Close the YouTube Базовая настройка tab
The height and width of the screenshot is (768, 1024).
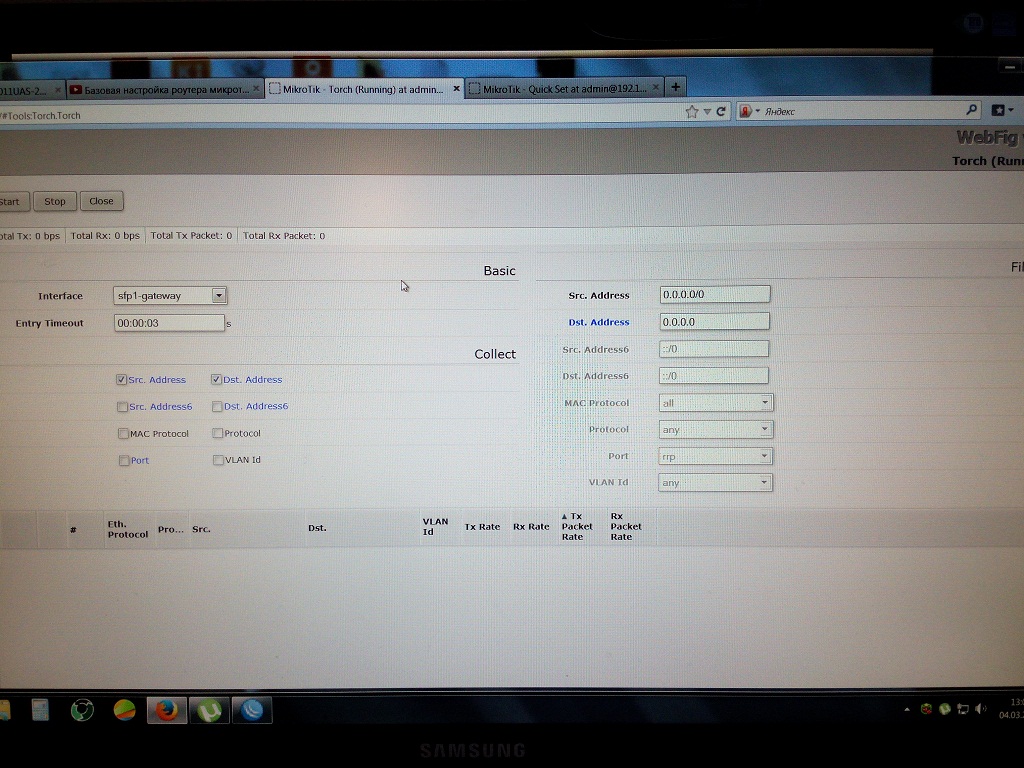coord(256,88)
